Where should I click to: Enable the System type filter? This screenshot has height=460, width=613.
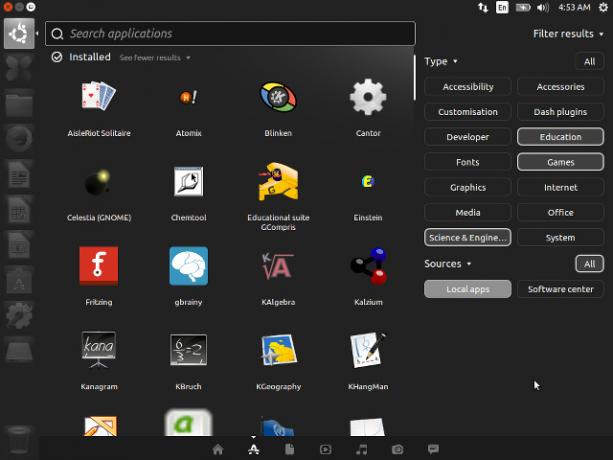pyautogui.click(x=560, y=238)
